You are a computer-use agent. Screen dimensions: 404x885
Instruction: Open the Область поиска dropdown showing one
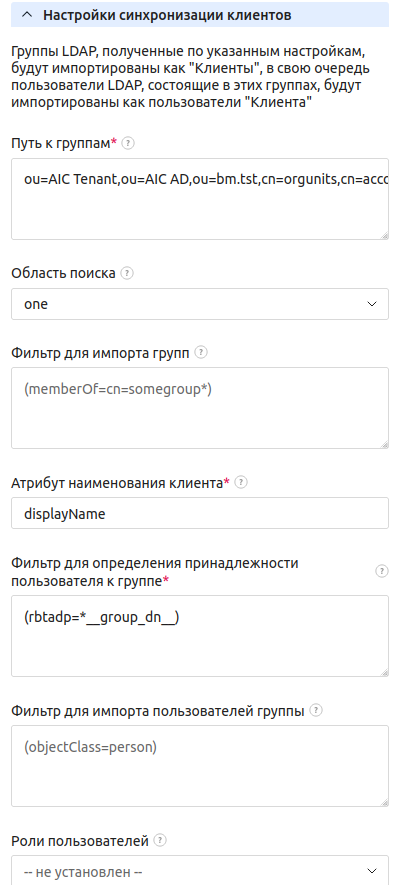click(x=200, y=304)
